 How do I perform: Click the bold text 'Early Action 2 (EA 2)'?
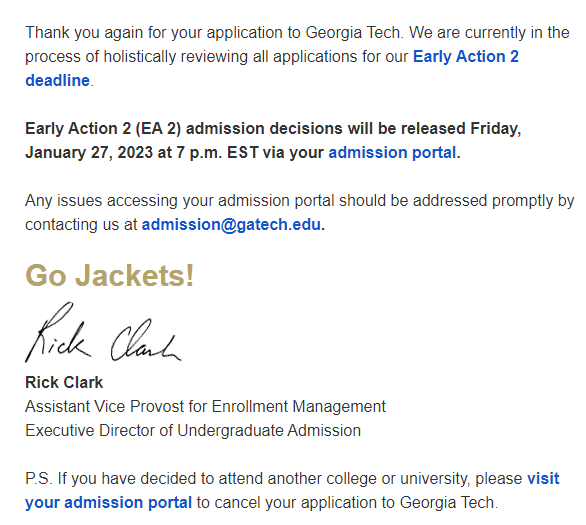[103, 129]
